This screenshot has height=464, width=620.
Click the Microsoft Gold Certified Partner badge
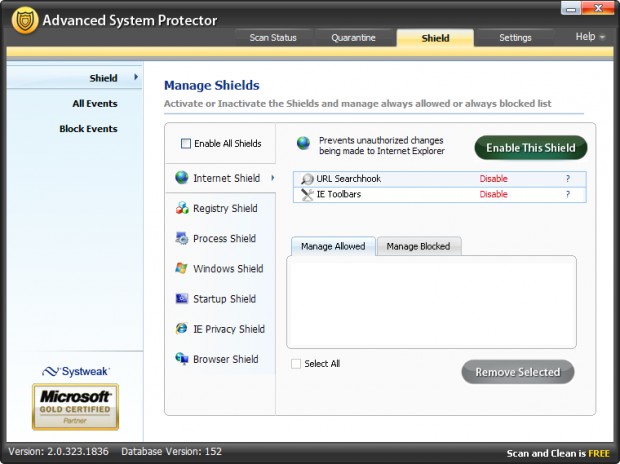(75, 407)
